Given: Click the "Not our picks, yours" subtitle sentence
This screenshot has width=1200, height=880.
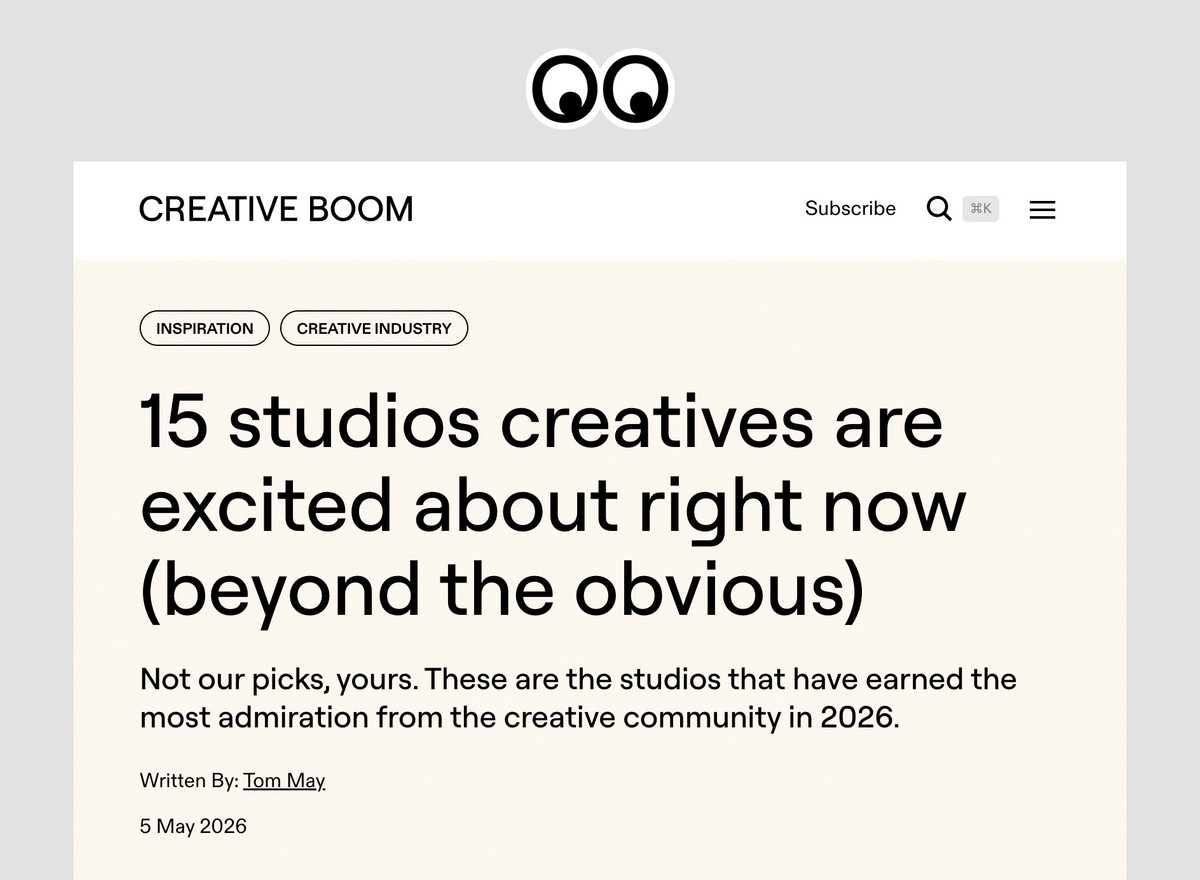Looking at the screenshot, I should click(279, 679).
